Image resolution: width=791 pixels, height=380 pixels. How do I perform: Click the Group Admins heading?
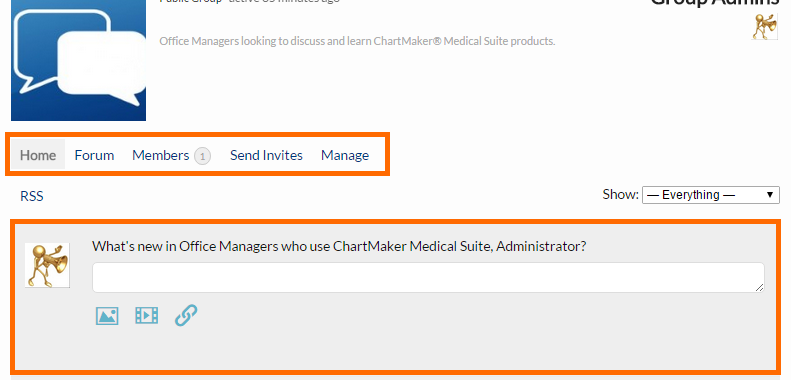point(714,3)
